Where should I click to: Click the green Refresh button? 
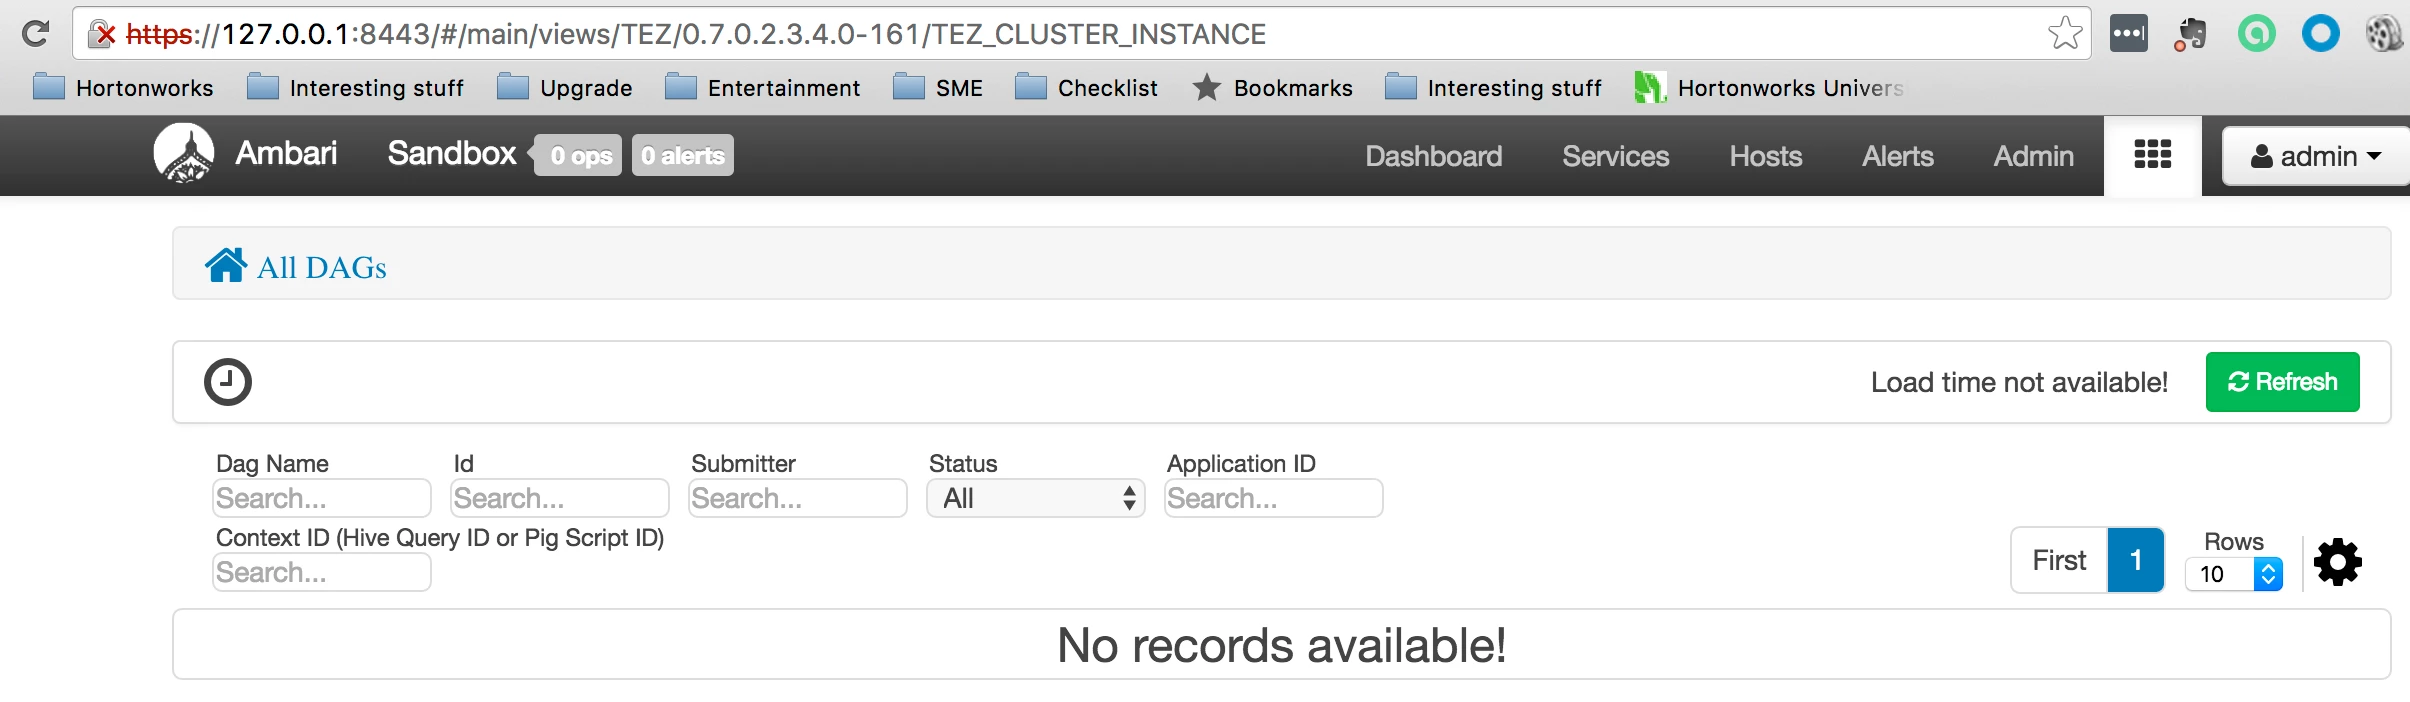(2283, 382)
